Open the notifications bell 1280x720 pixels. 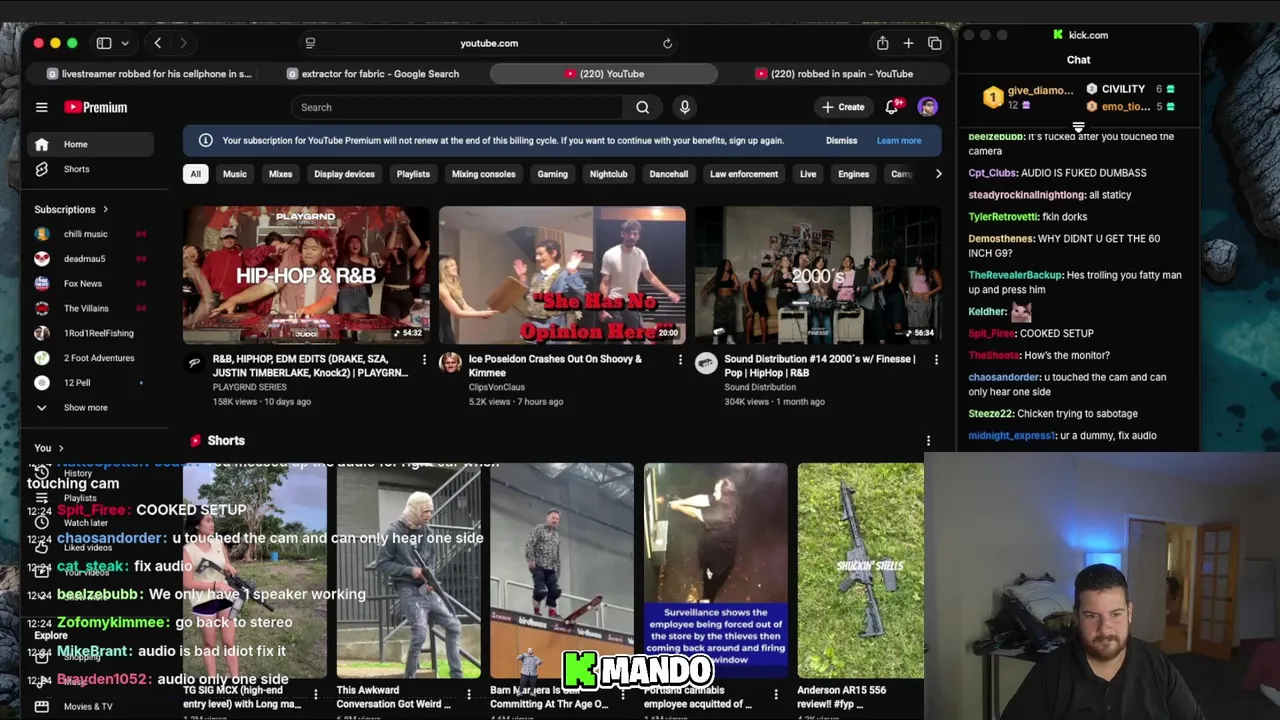click(892, 107)
